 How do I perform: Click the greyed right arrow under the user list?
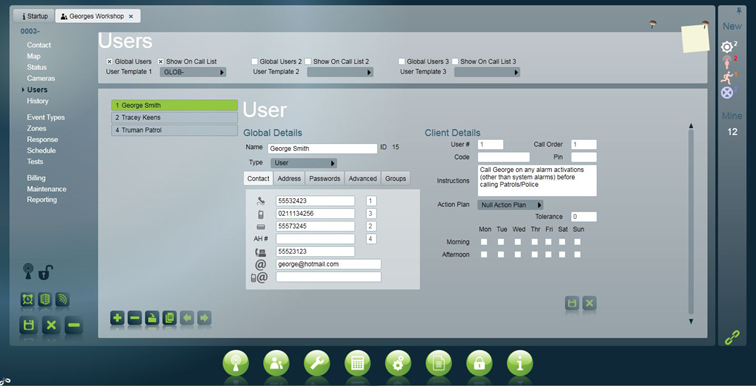coord(204,318)
